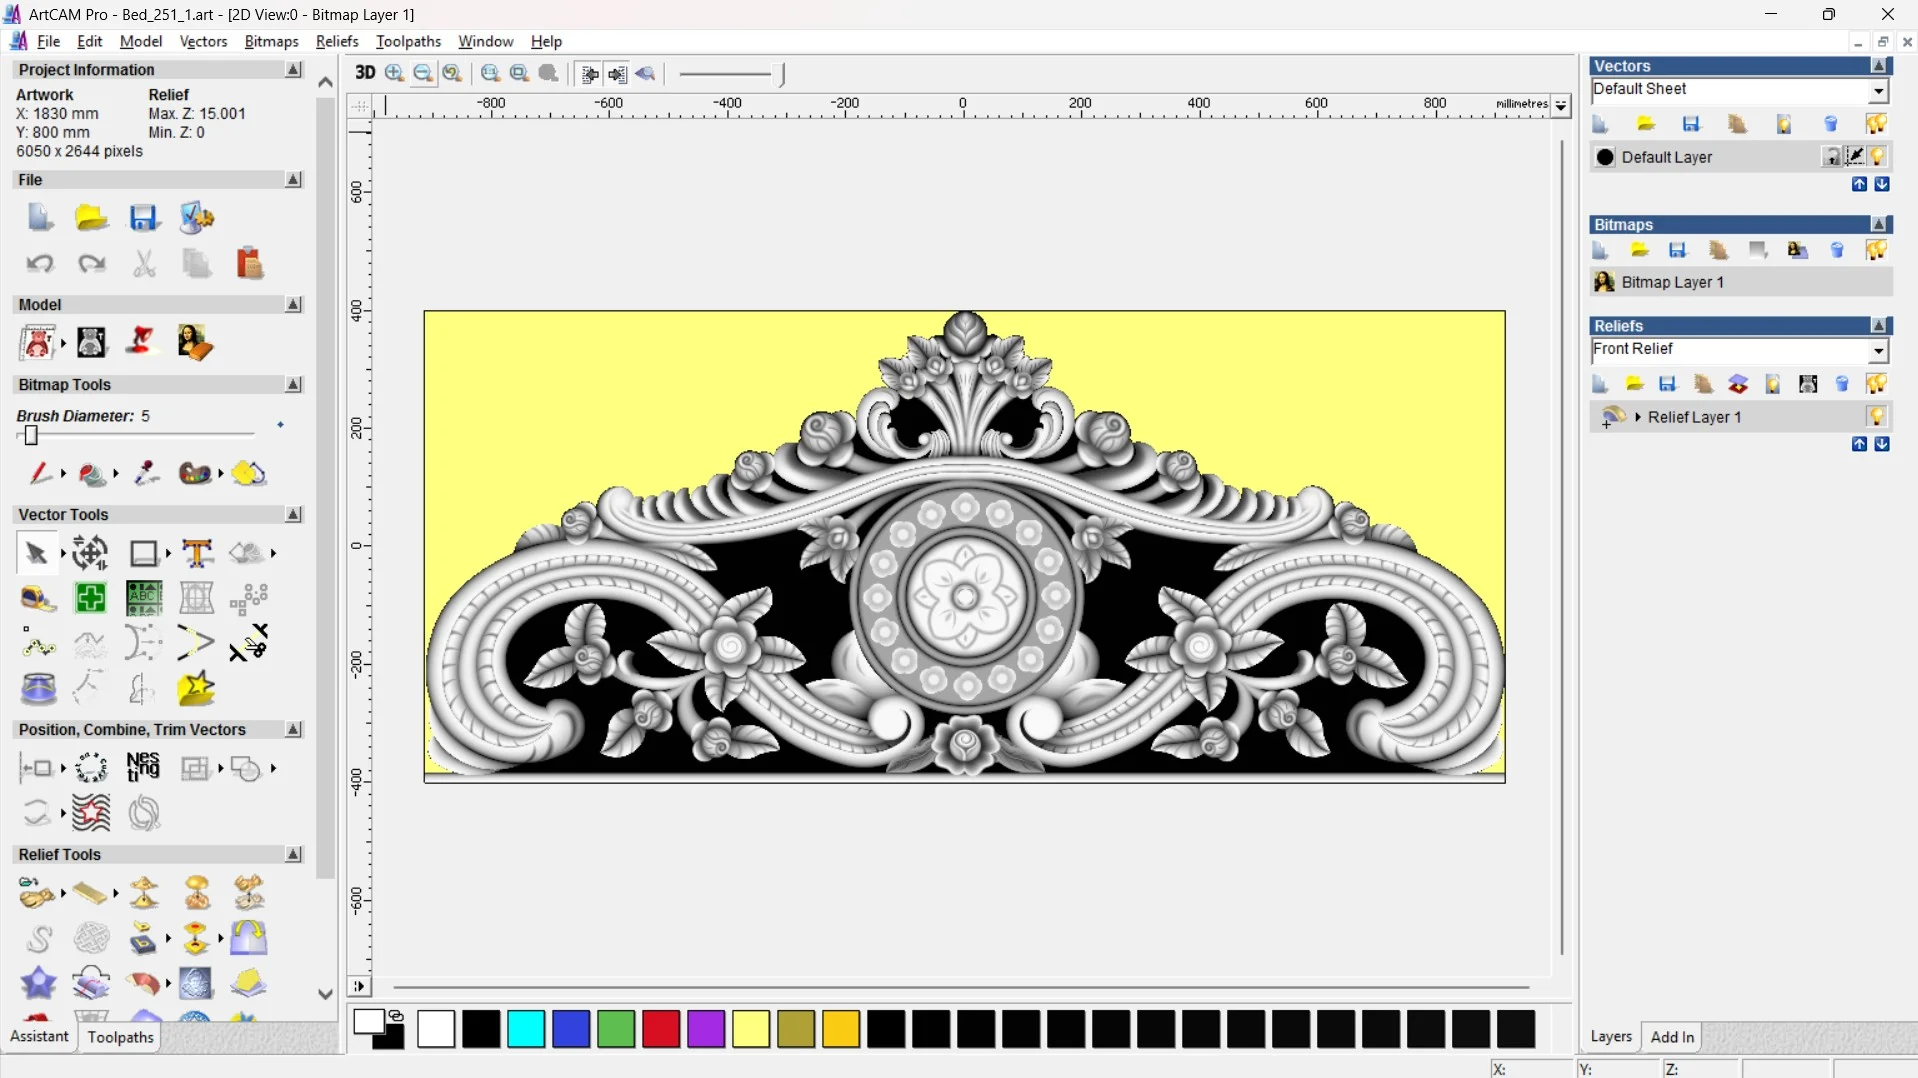The image size is (1918, 1078).
Task: Toggle the Default Layer lock icon
Action: pos(1831,157)
